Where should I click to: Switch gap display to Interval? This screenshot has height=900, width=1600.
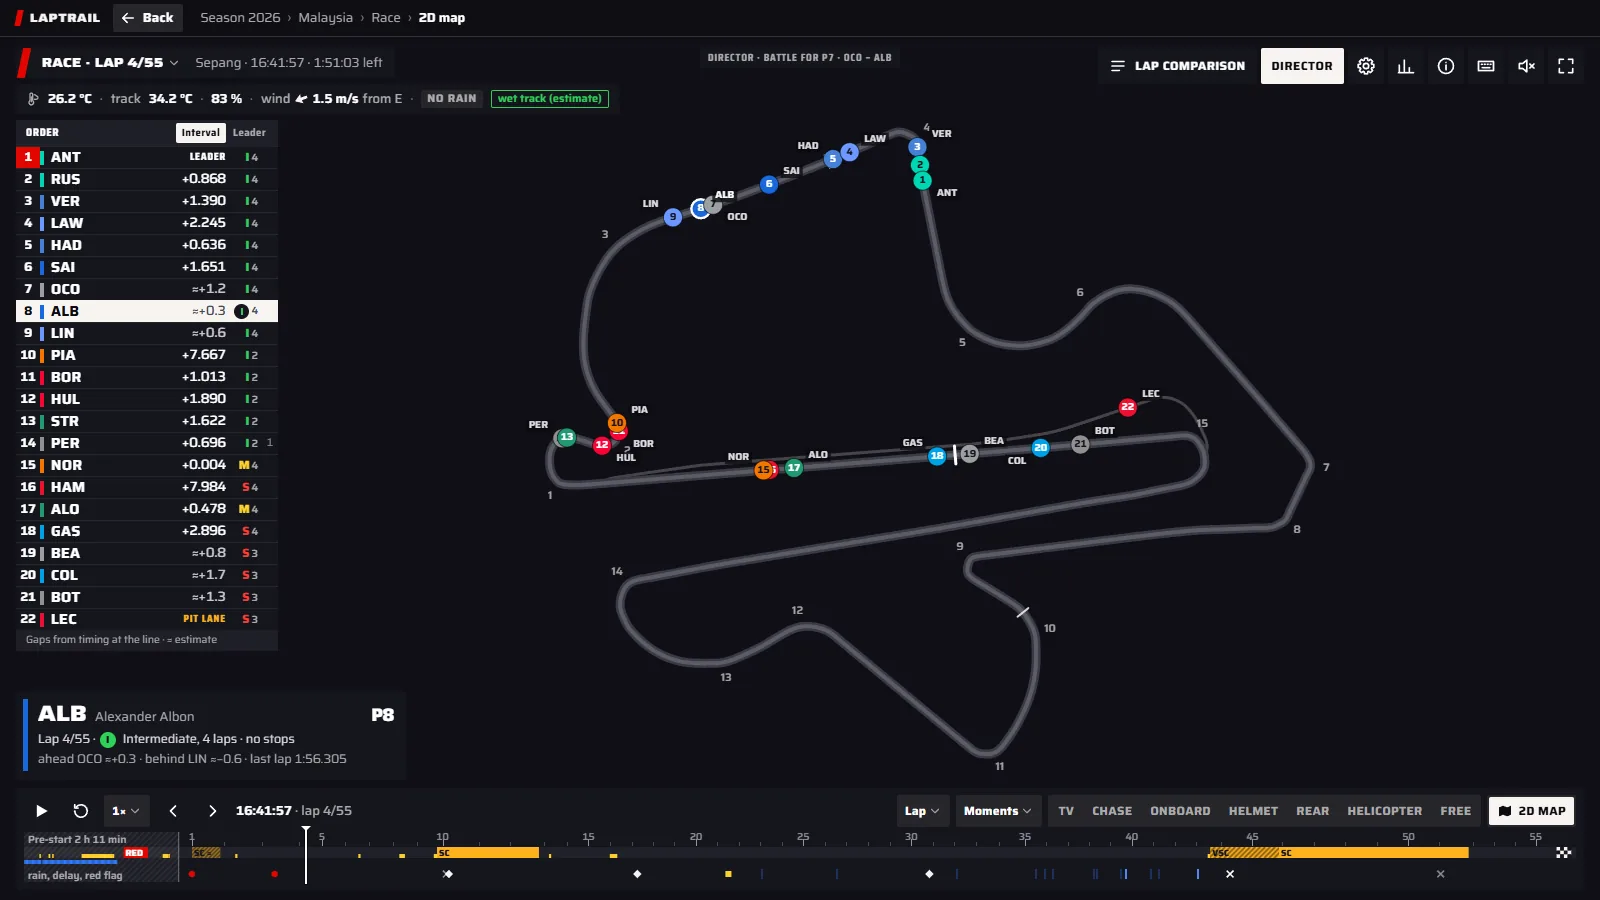(x=201, y=133)
